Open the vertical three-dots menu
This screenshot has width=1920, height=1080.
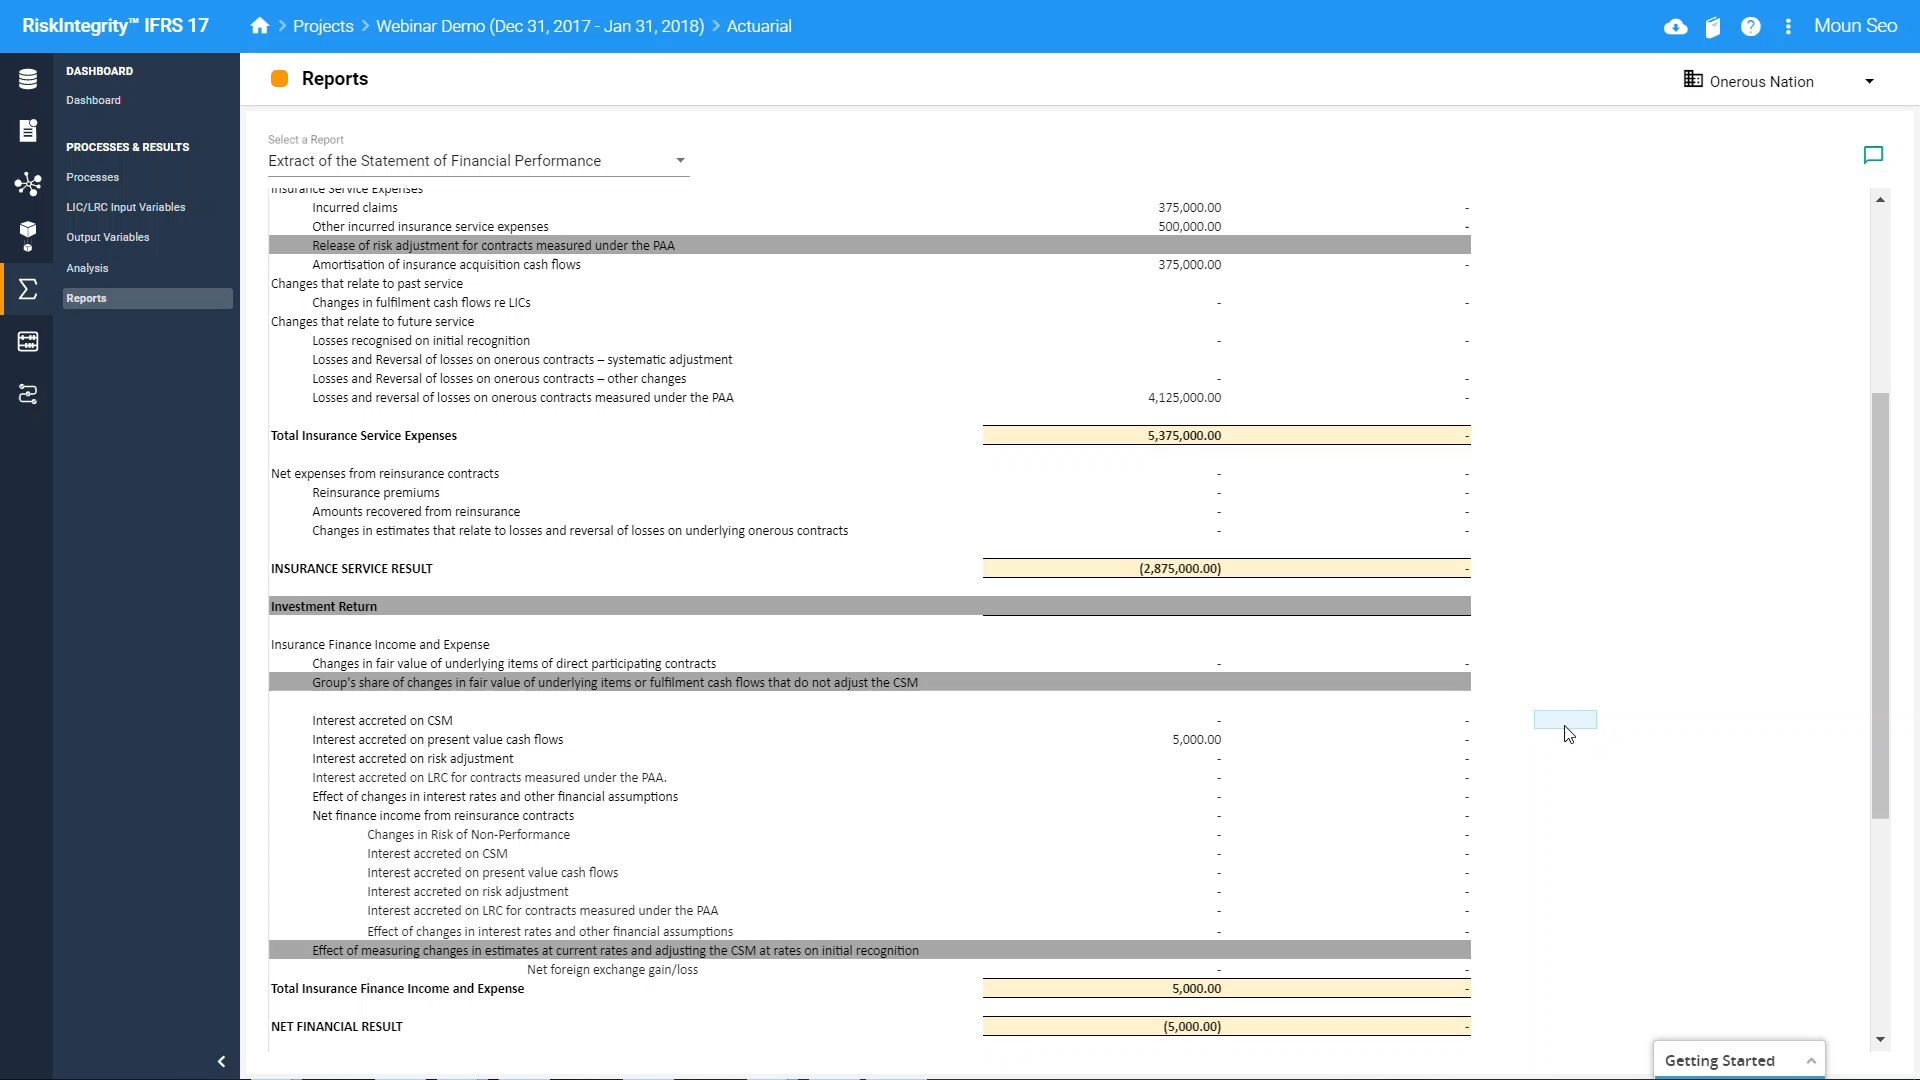pyautogui.click(x=1788, y=27)
